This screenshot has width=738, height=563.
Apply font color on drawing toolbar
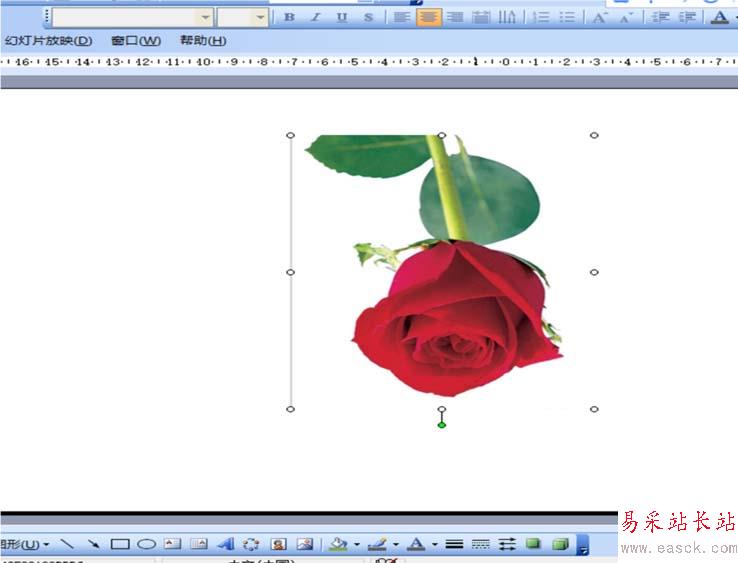[x=416, y=545]
